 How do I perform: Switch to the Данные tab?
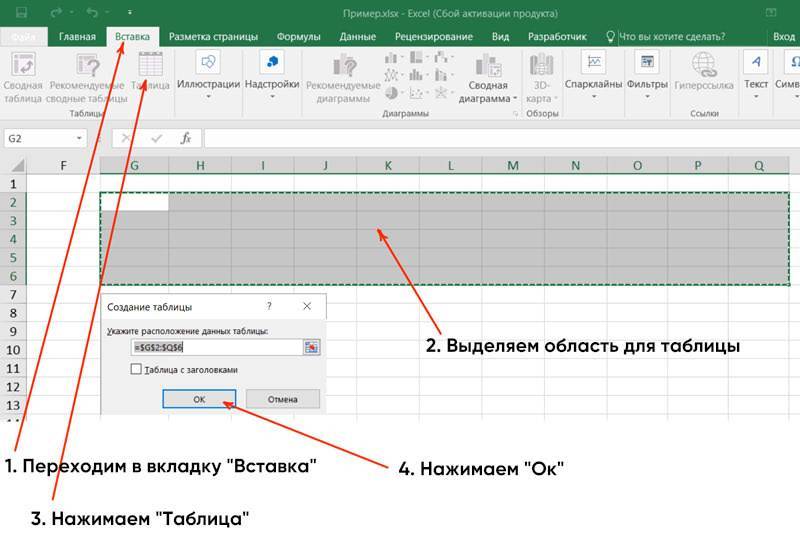click(358, 37)
